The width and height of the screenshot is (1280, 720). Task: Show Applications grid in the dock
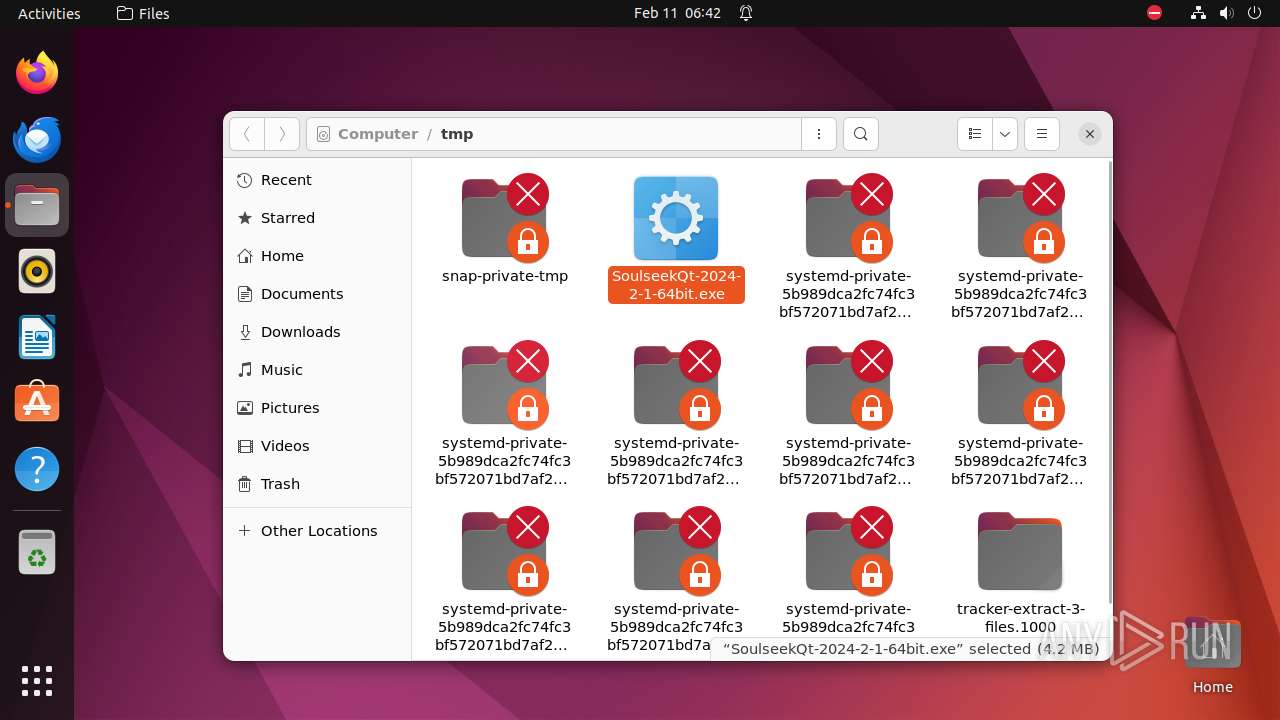[37, 681]
